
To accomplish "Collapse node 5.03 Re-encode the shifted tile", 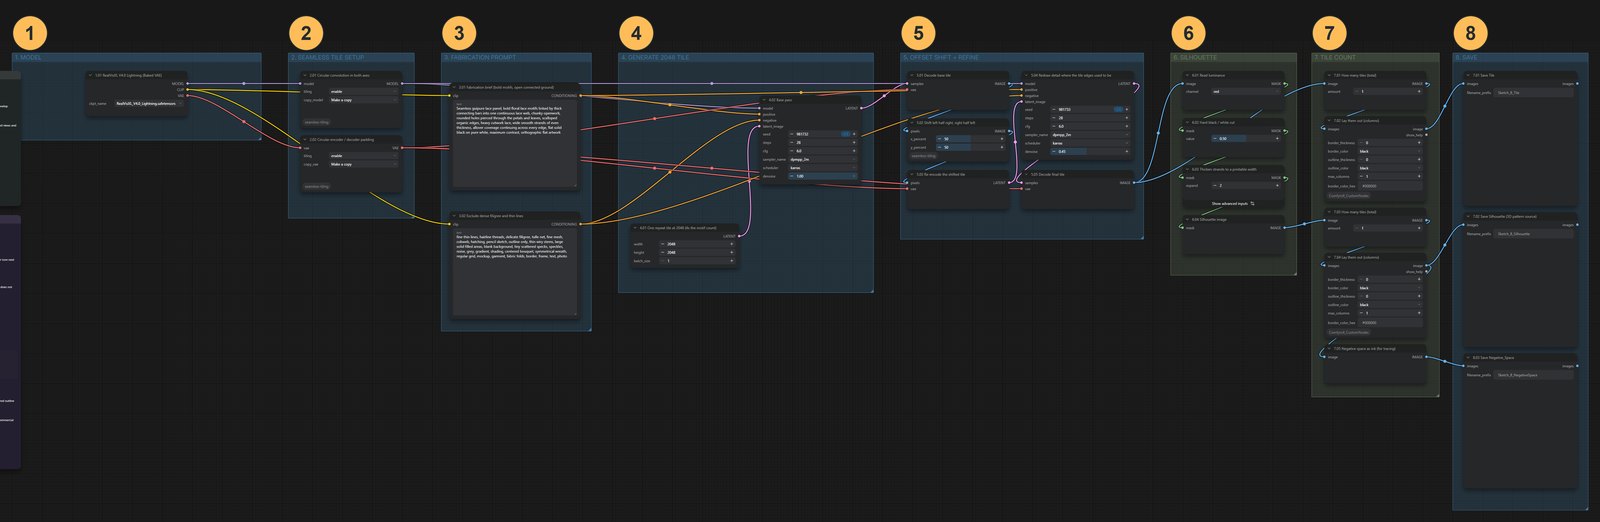I will (x=913, y=175).
